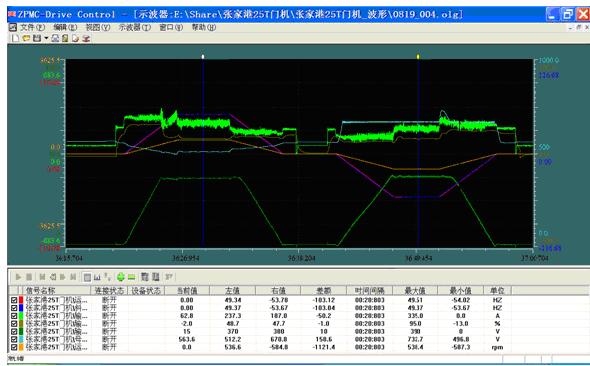Open the 窗口(W) menu

coord(171,27)
